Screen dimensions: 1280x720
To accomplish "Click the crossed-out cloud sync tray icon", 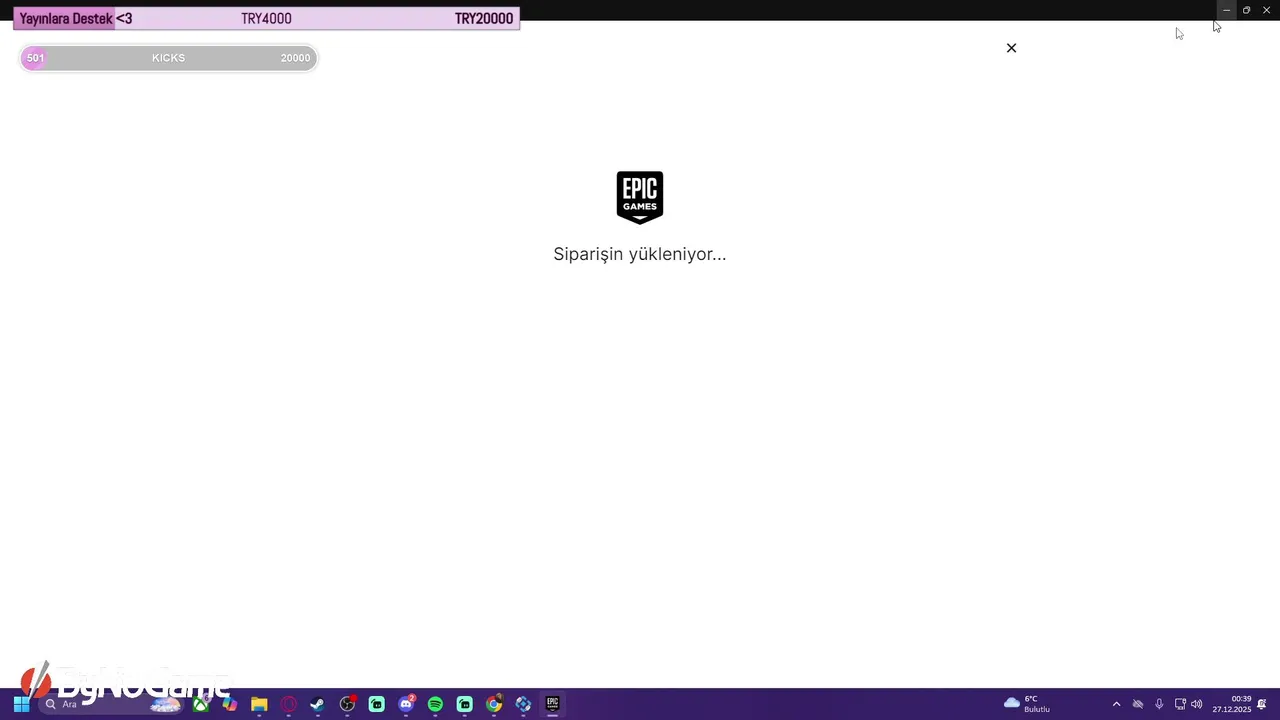I will click(x=1137, y=704).
